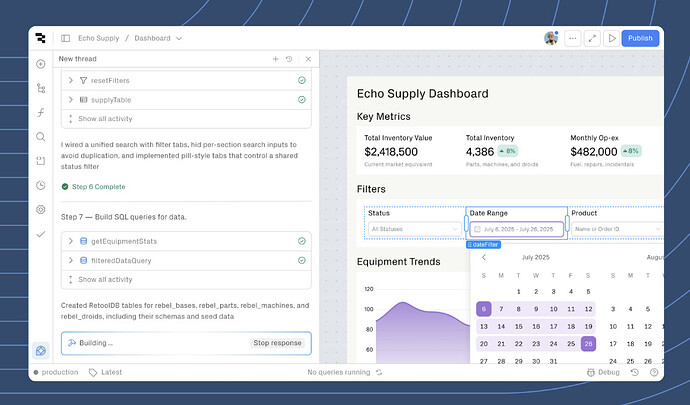Start a new thread with plus icon
The image size is (690, 405).
tap(275, 59)
